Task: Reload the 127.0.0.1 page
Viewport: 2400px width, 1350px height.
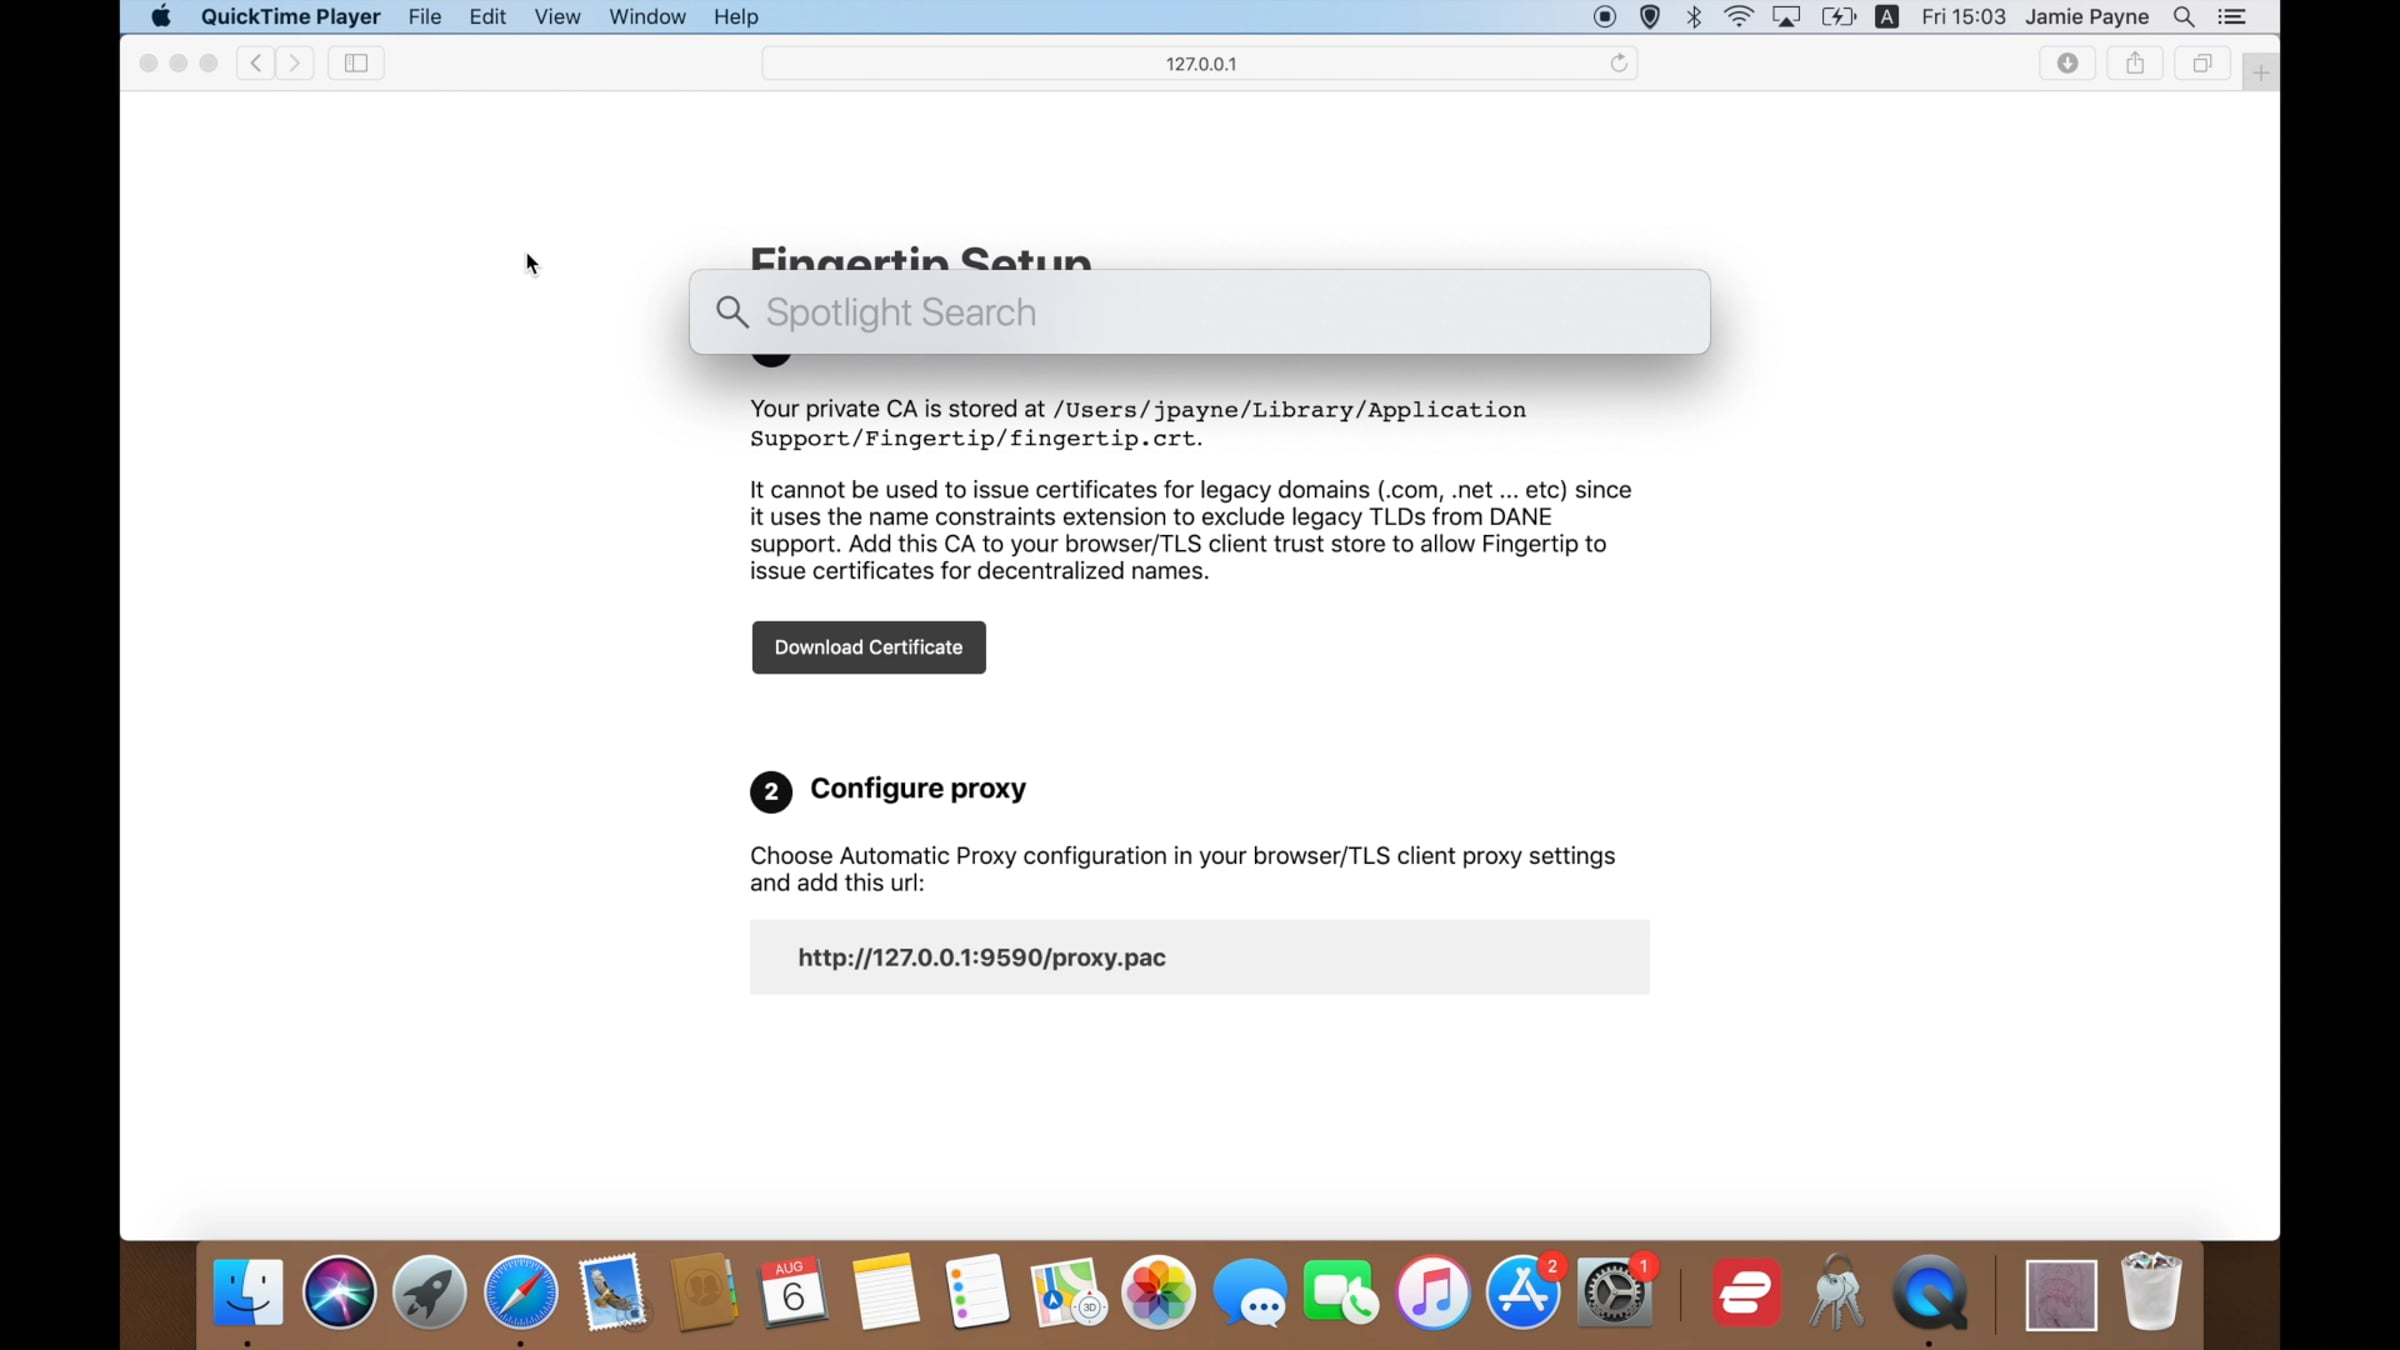Action: [x=1619, y=63]
